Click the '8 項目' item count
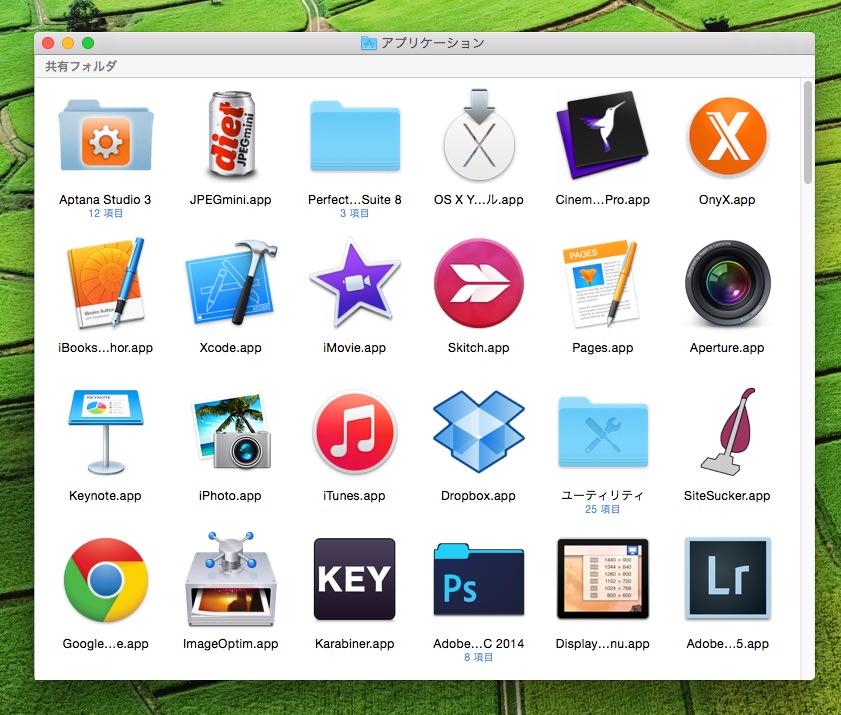Image resolution: width=841 pixels, height=715 pixels. pos(479,658)
